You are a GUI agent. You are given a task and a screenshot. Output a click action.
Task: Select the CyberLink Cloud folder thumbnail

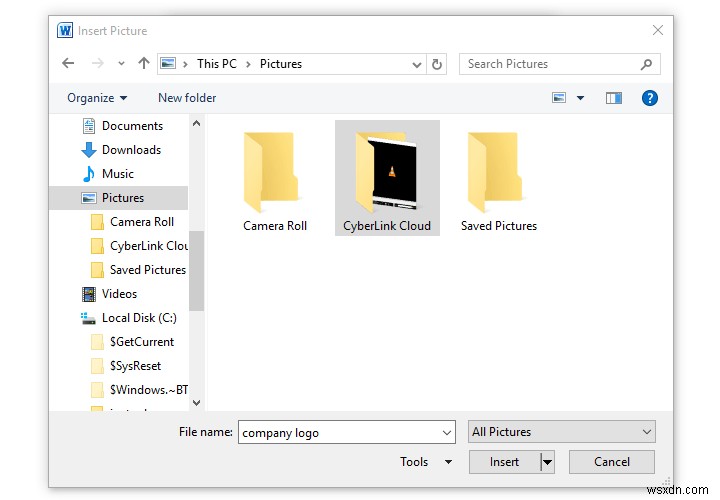click(387, 178)
